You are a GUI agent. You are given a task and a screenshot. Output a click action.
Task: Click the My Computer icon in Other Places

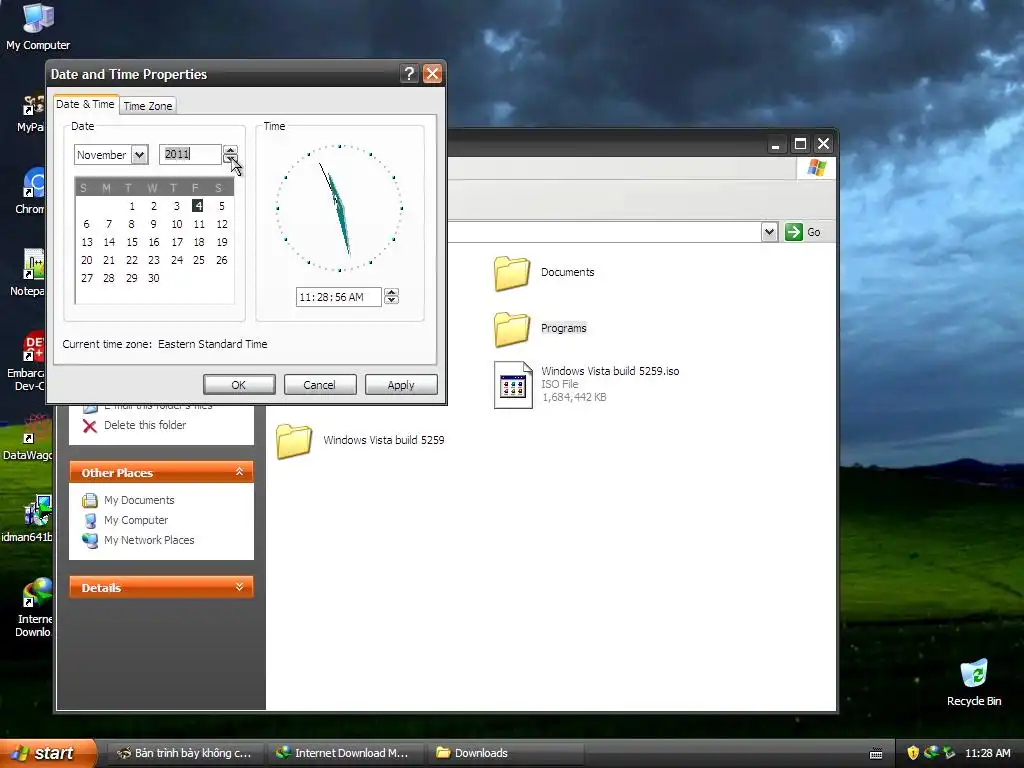pos(89,520)
